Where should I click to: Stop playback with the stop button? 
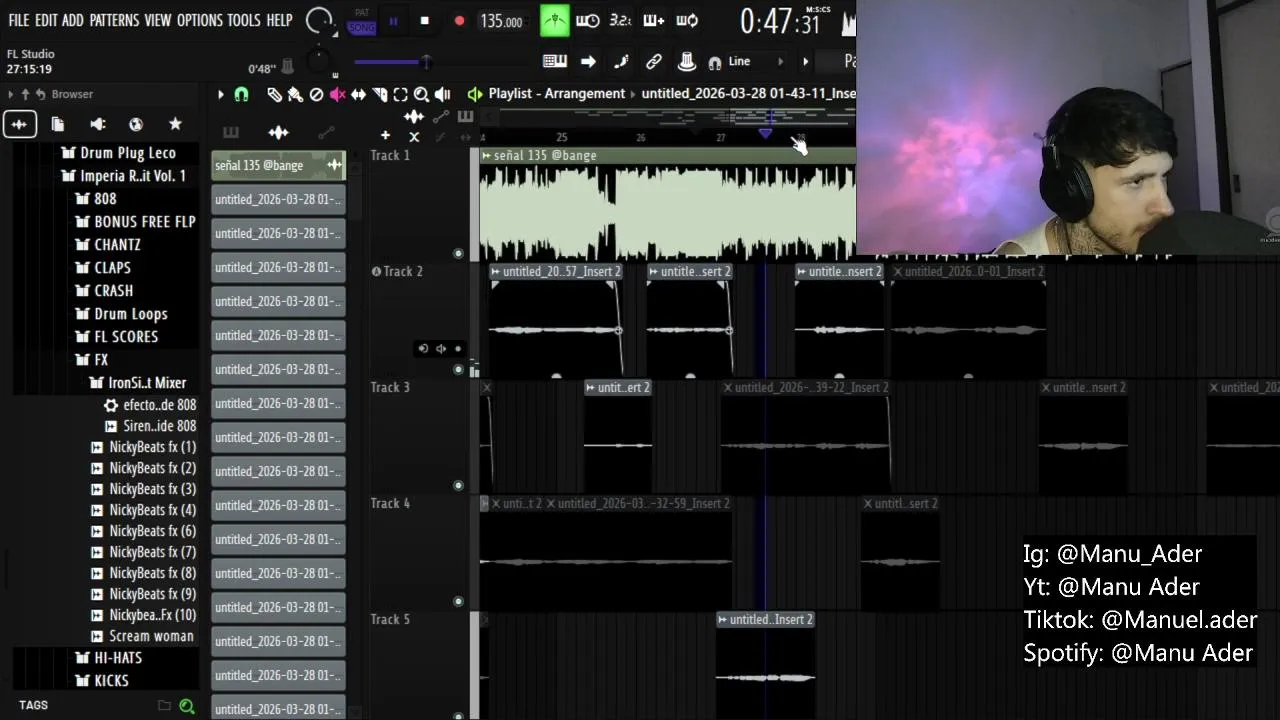[425, 21]
